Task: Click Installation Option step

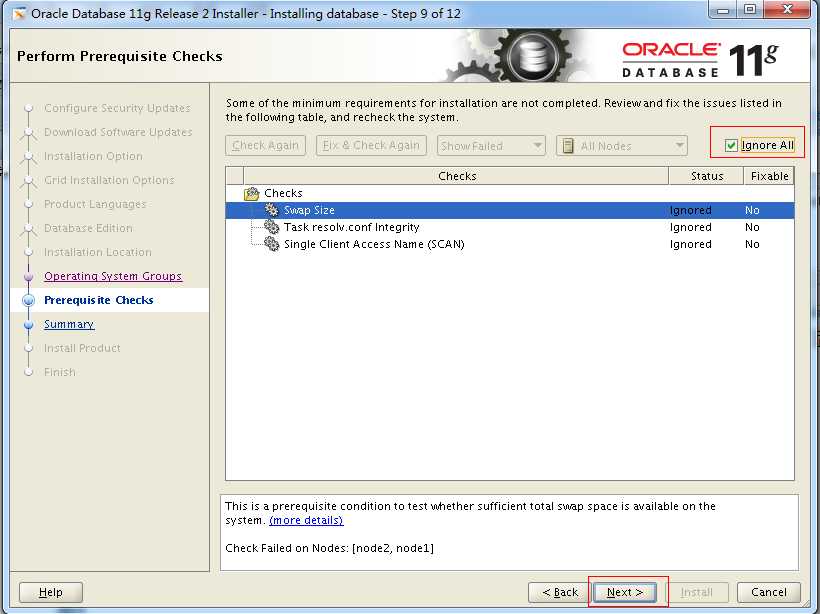Action: click(x=93, y=156)
